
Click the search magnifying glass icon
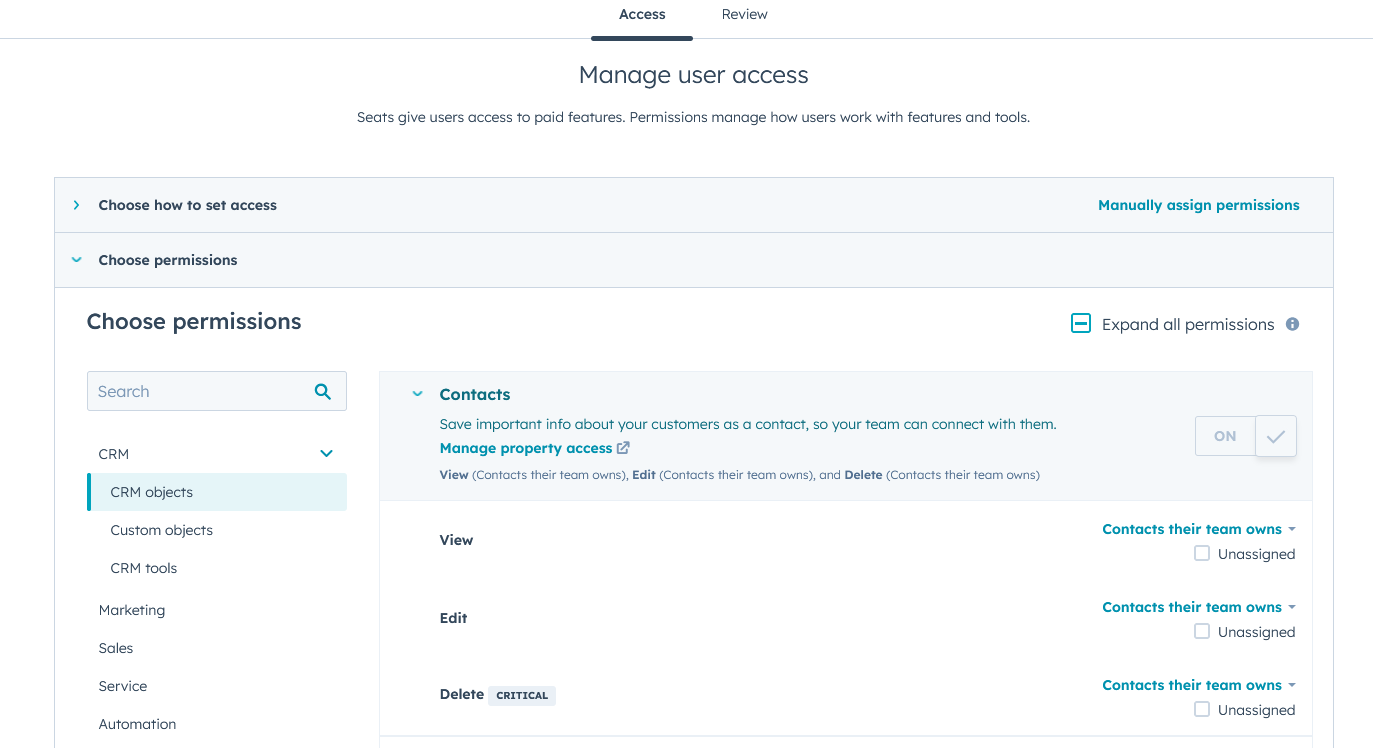pos(322,390)
